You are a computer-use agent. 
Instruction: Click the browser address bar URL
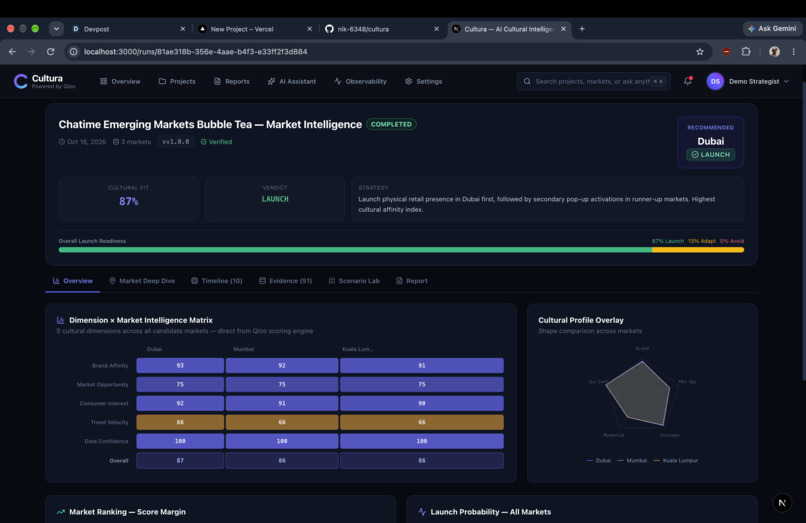coord(195,51)
